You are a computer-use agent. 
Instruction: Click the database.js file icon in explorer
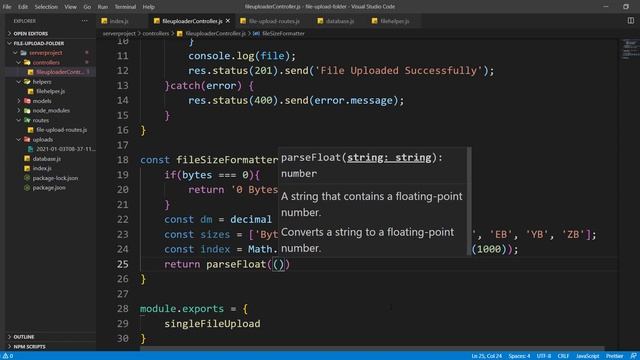pyautogui.click(x=27, y=158)
